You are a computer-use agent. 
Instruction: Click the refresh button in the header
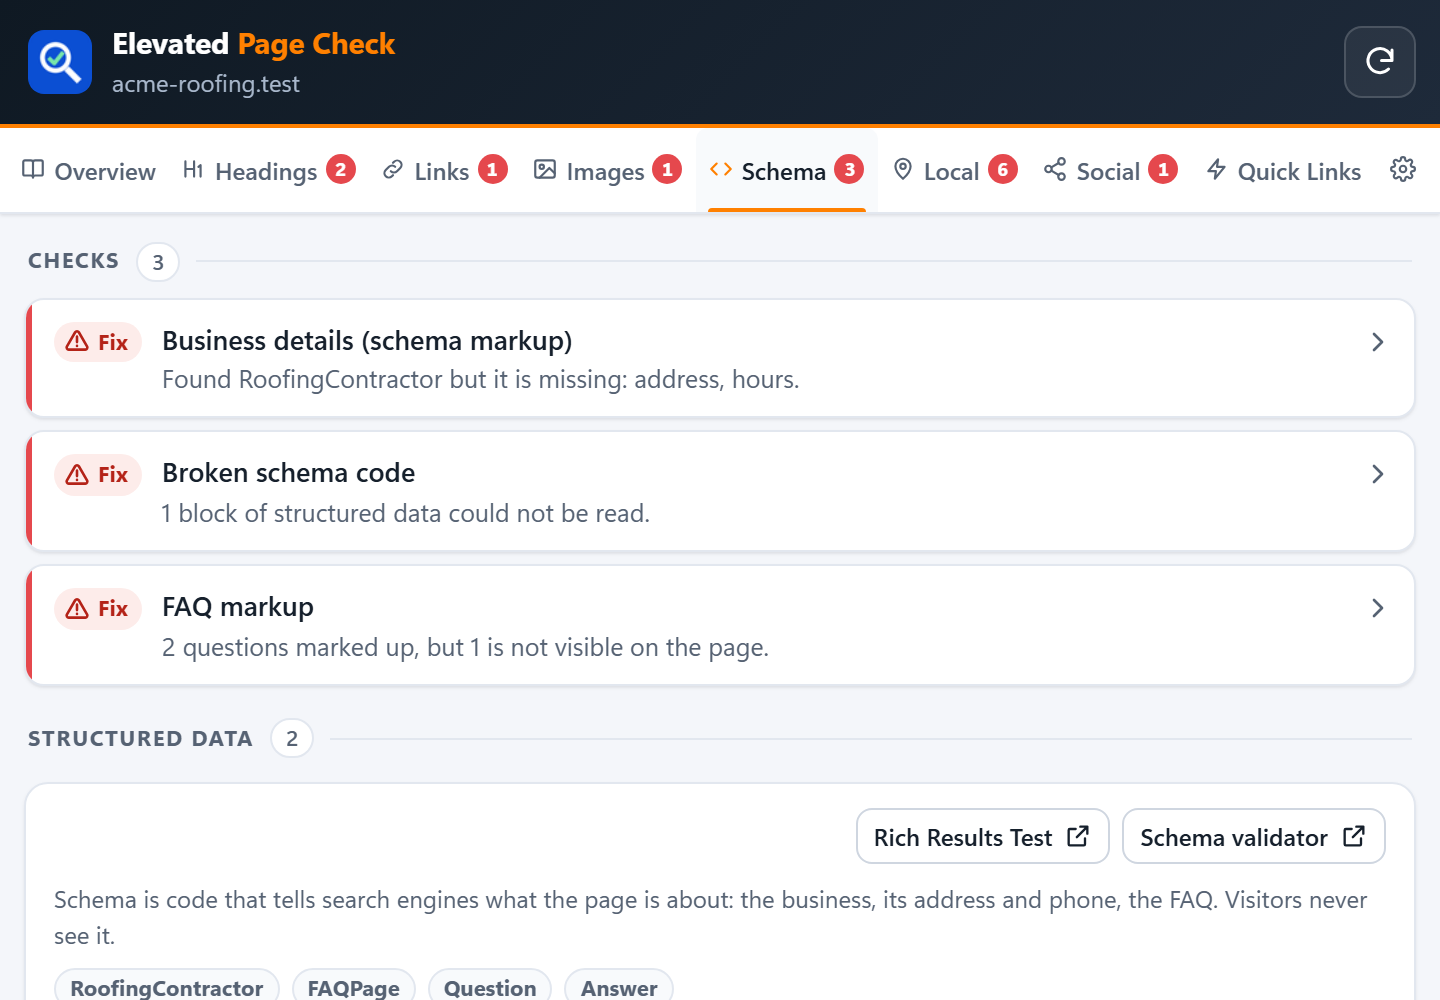tap(1380, 62)
